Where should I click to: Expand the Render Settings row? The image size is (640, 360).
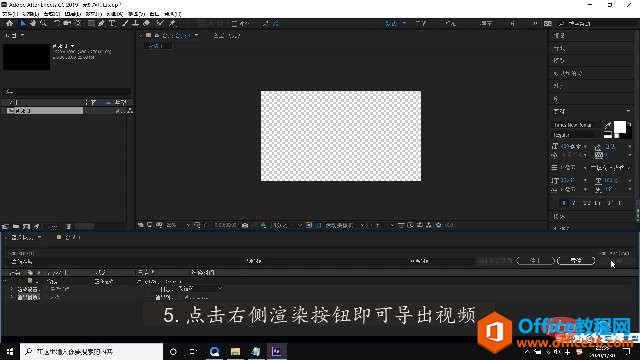[x=11, y=289]
